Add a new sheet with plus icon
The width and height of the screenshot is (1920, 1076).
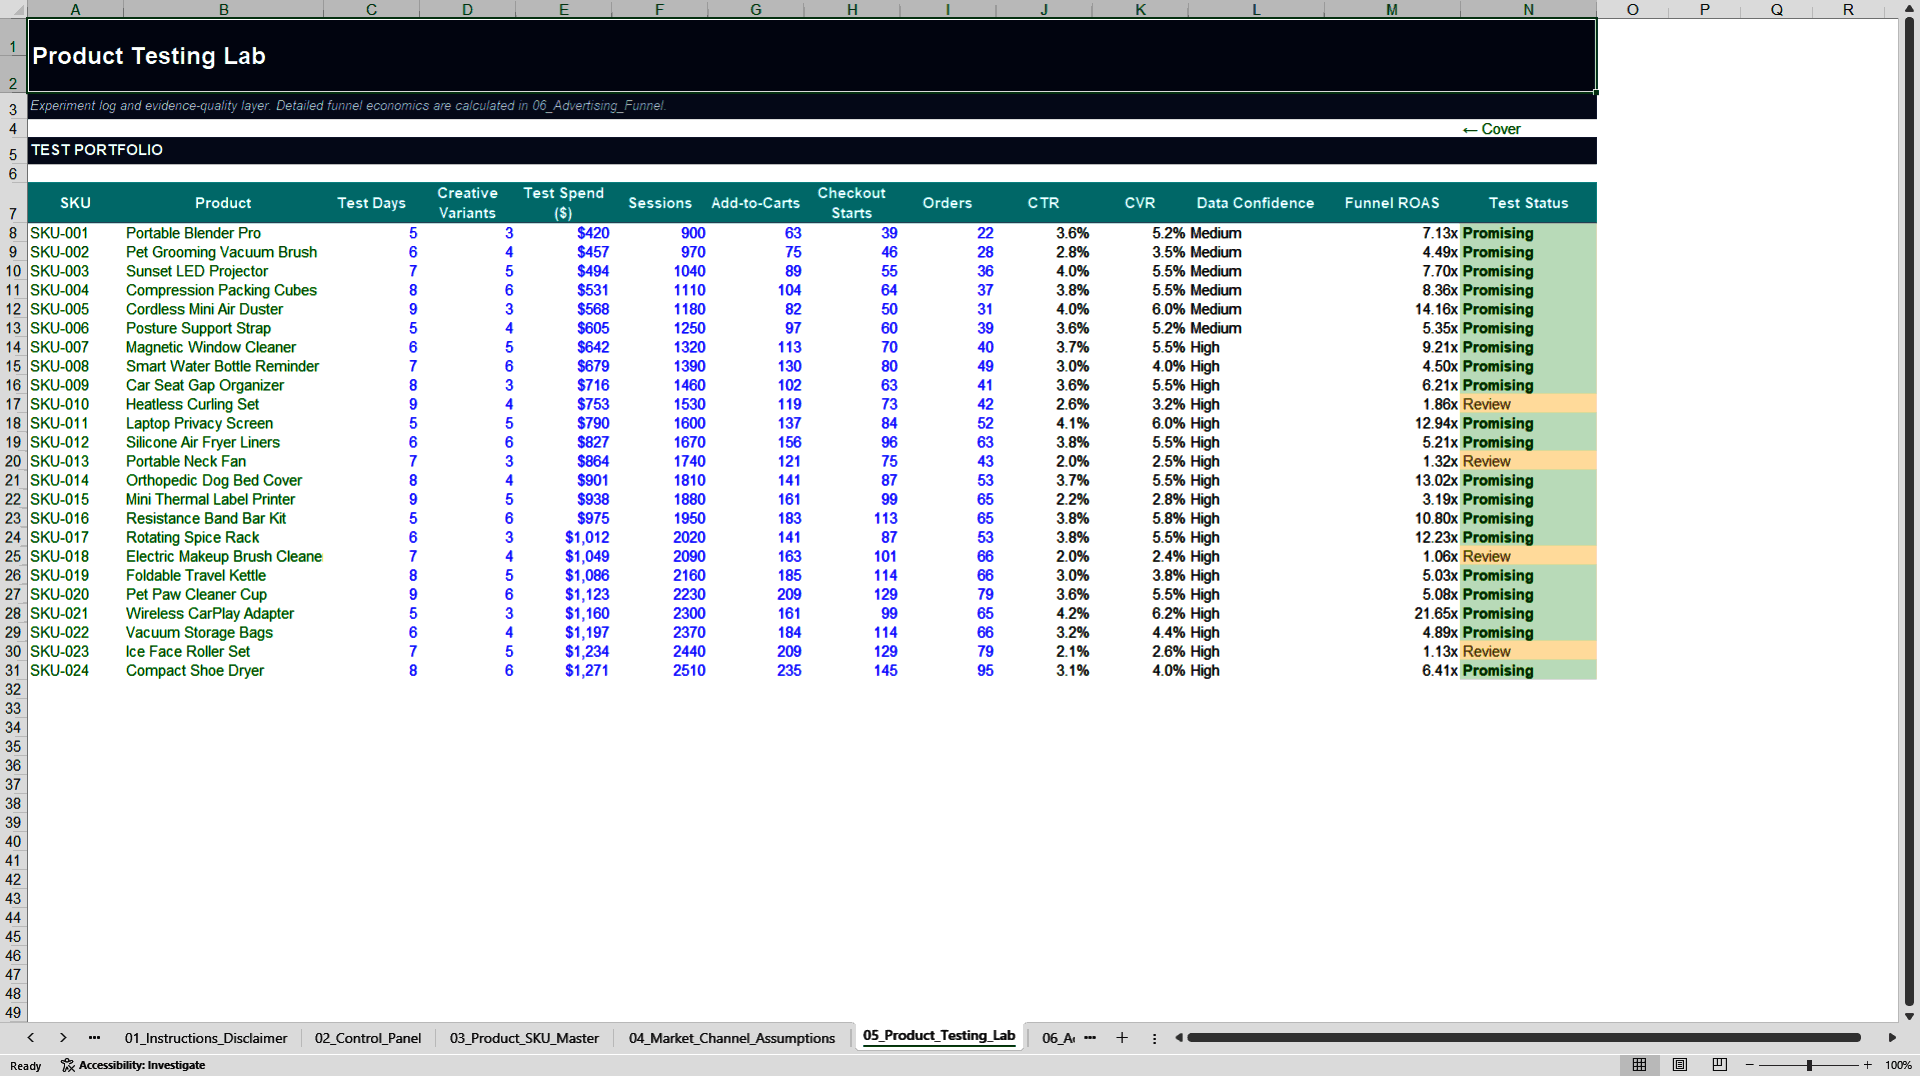tap(1122, 1038)
